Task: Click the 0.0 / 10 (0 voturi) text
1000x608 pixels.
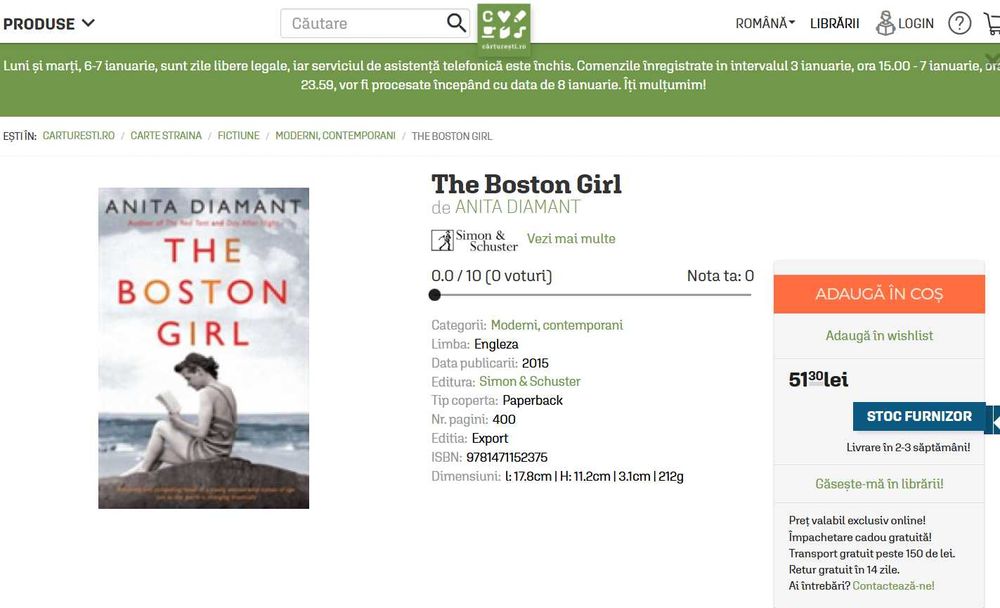Action: 492,276
